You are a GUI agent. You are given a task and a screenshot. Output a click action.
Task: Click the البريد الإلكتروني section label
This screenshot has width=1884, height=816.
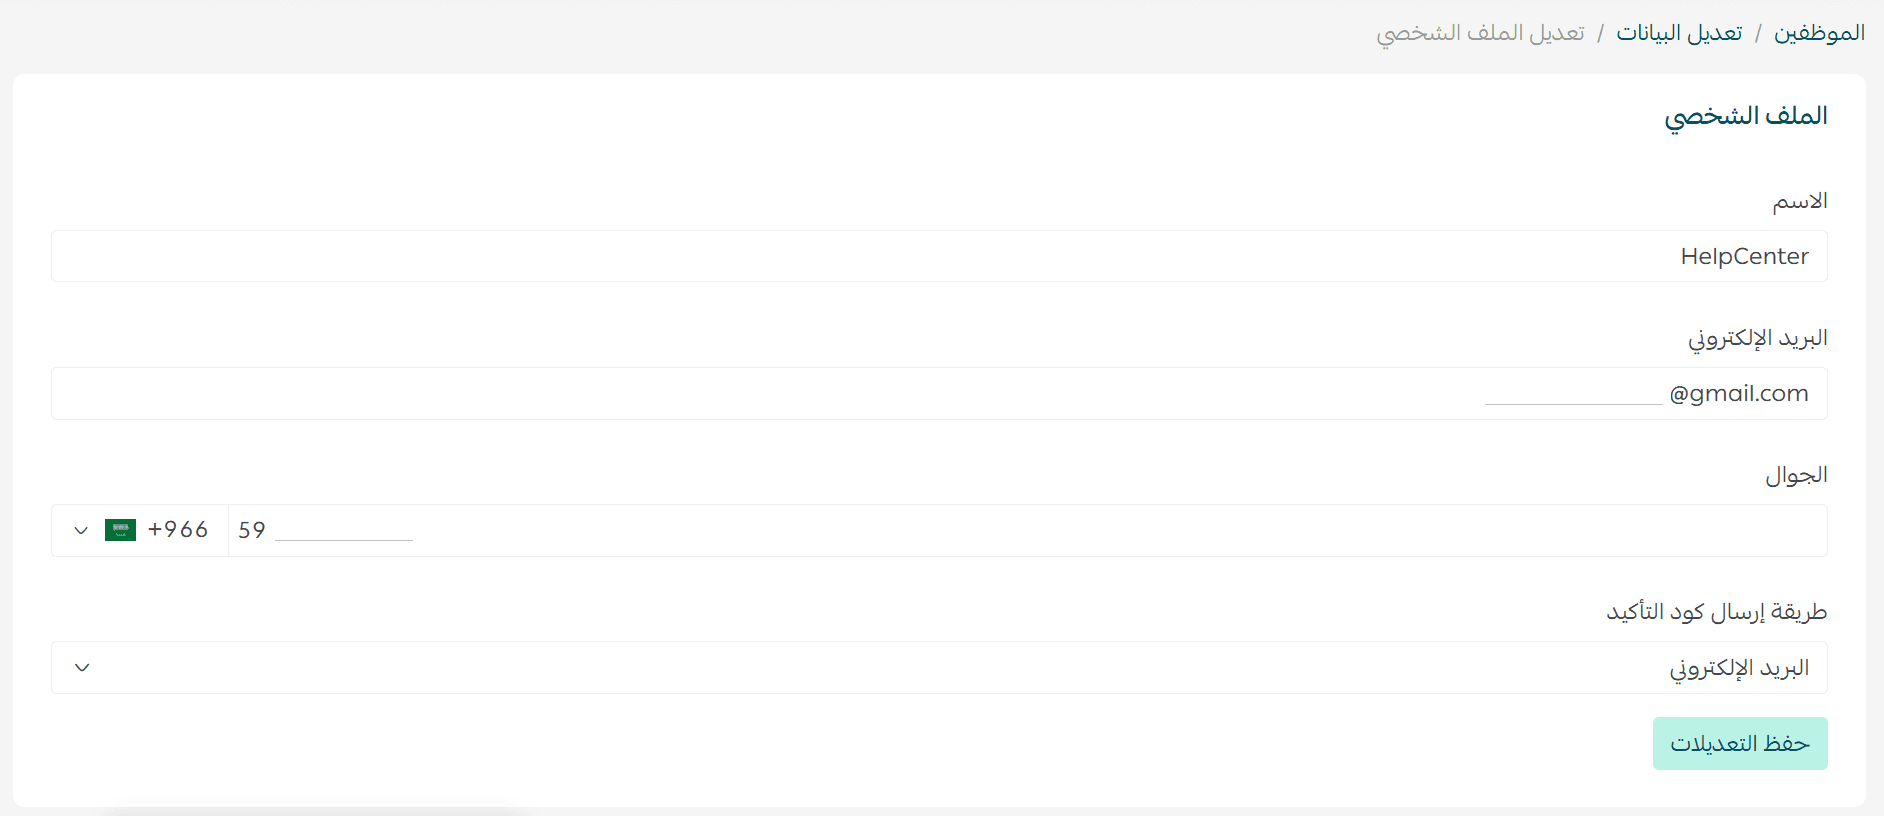click(x=1757, y=337)
